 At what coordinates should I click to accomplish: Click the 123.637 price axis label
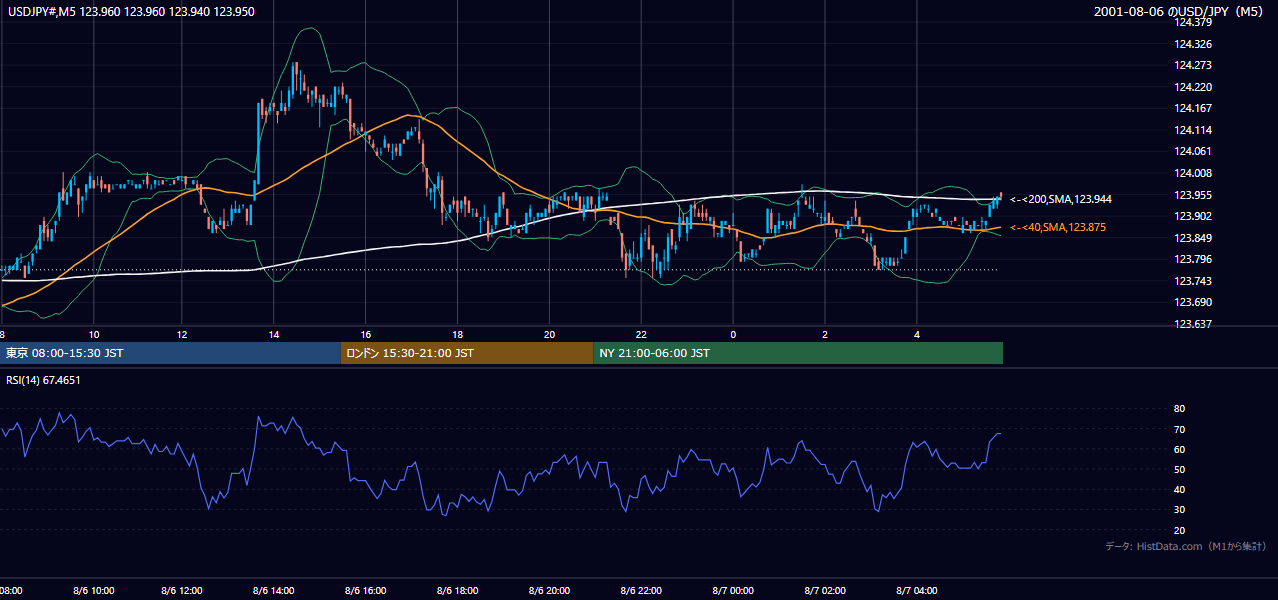pos(1193,324)
